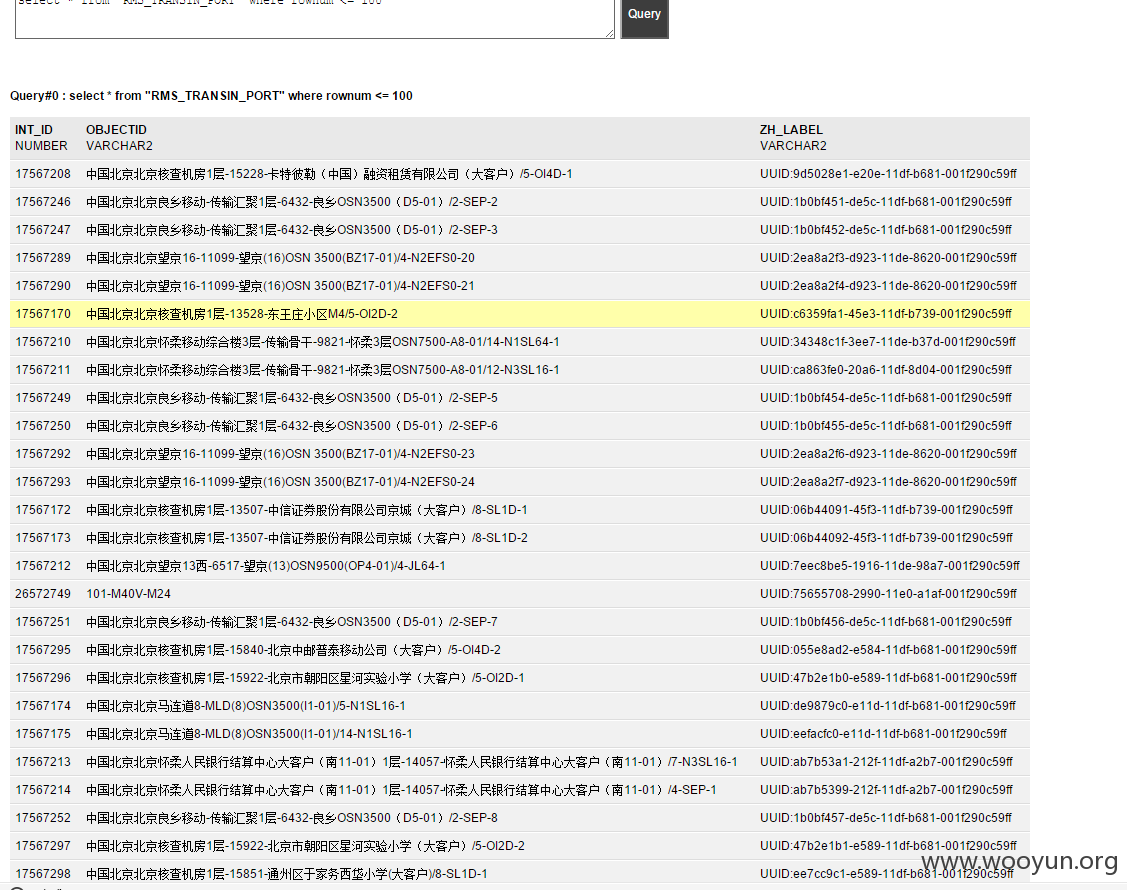This screenshot has width=1127, height=890.
Task: Click UUID:06b44092-45f3-11df-b739-001f290c59ff label
Action: [x=886, y=538]
